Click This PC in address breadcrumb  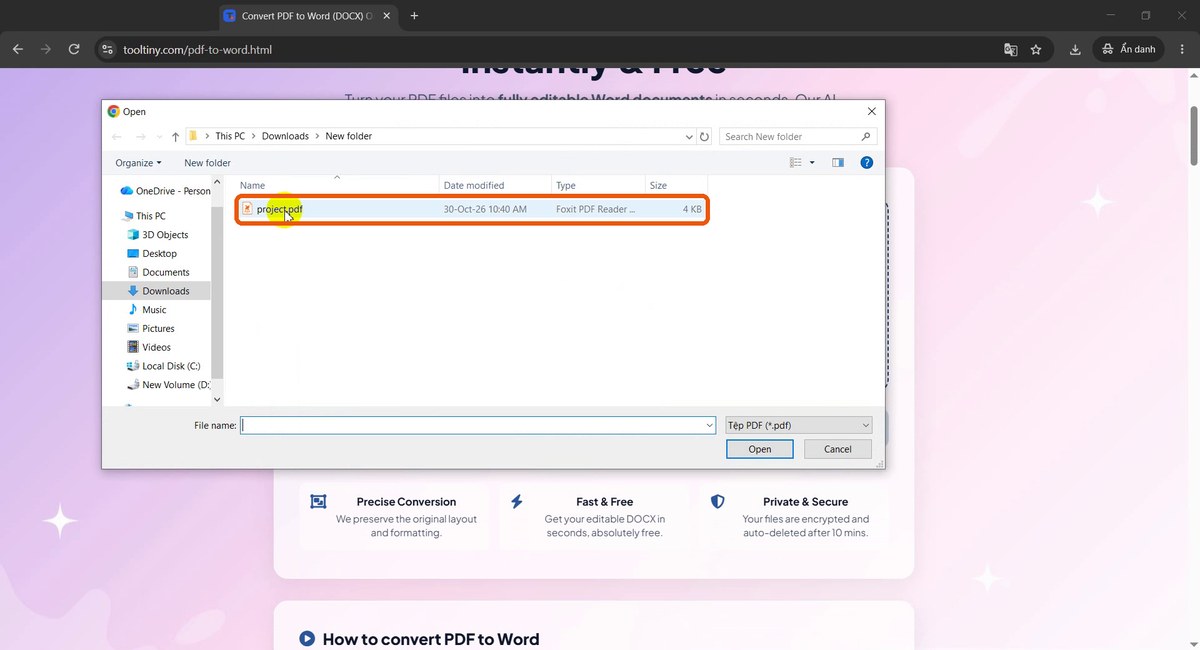[x=230, y=136]
